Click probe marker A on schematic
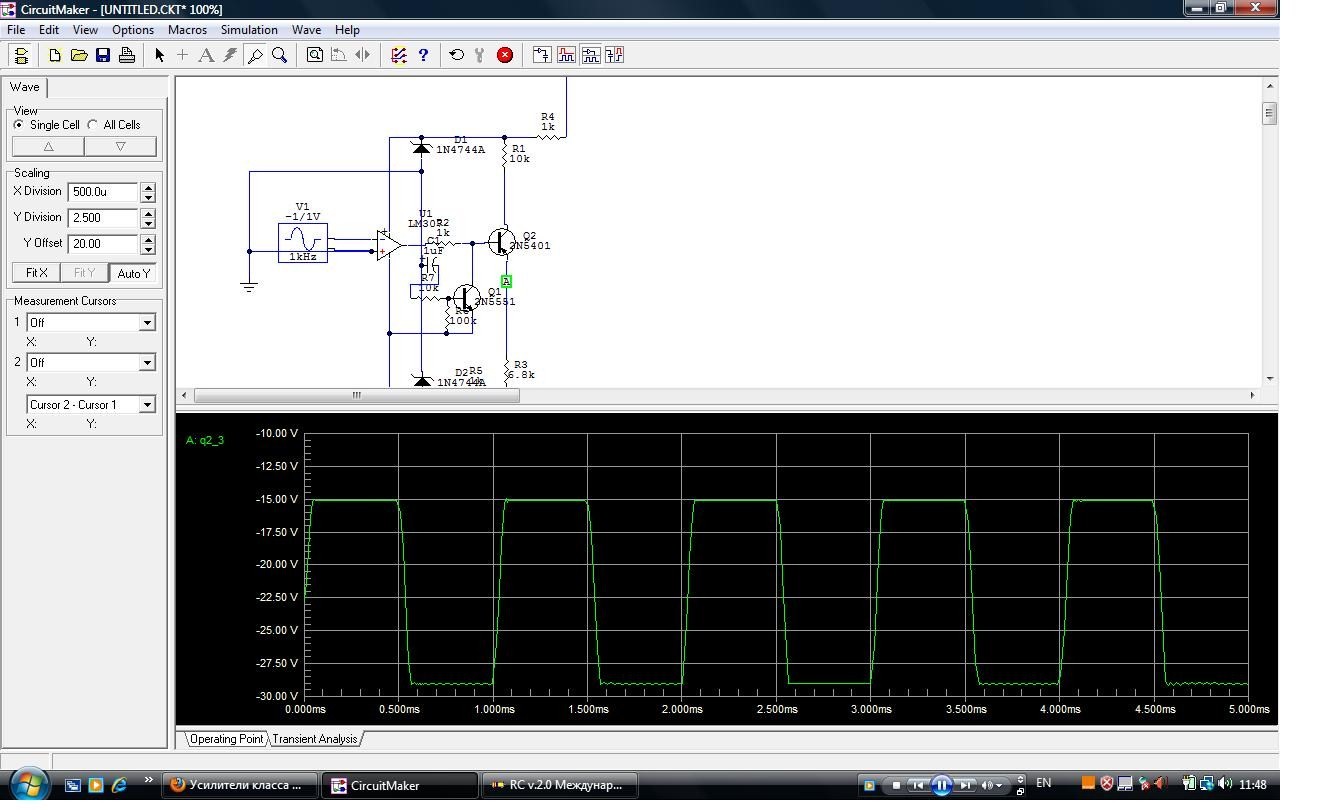1333x810 pixels. (506, 282)
